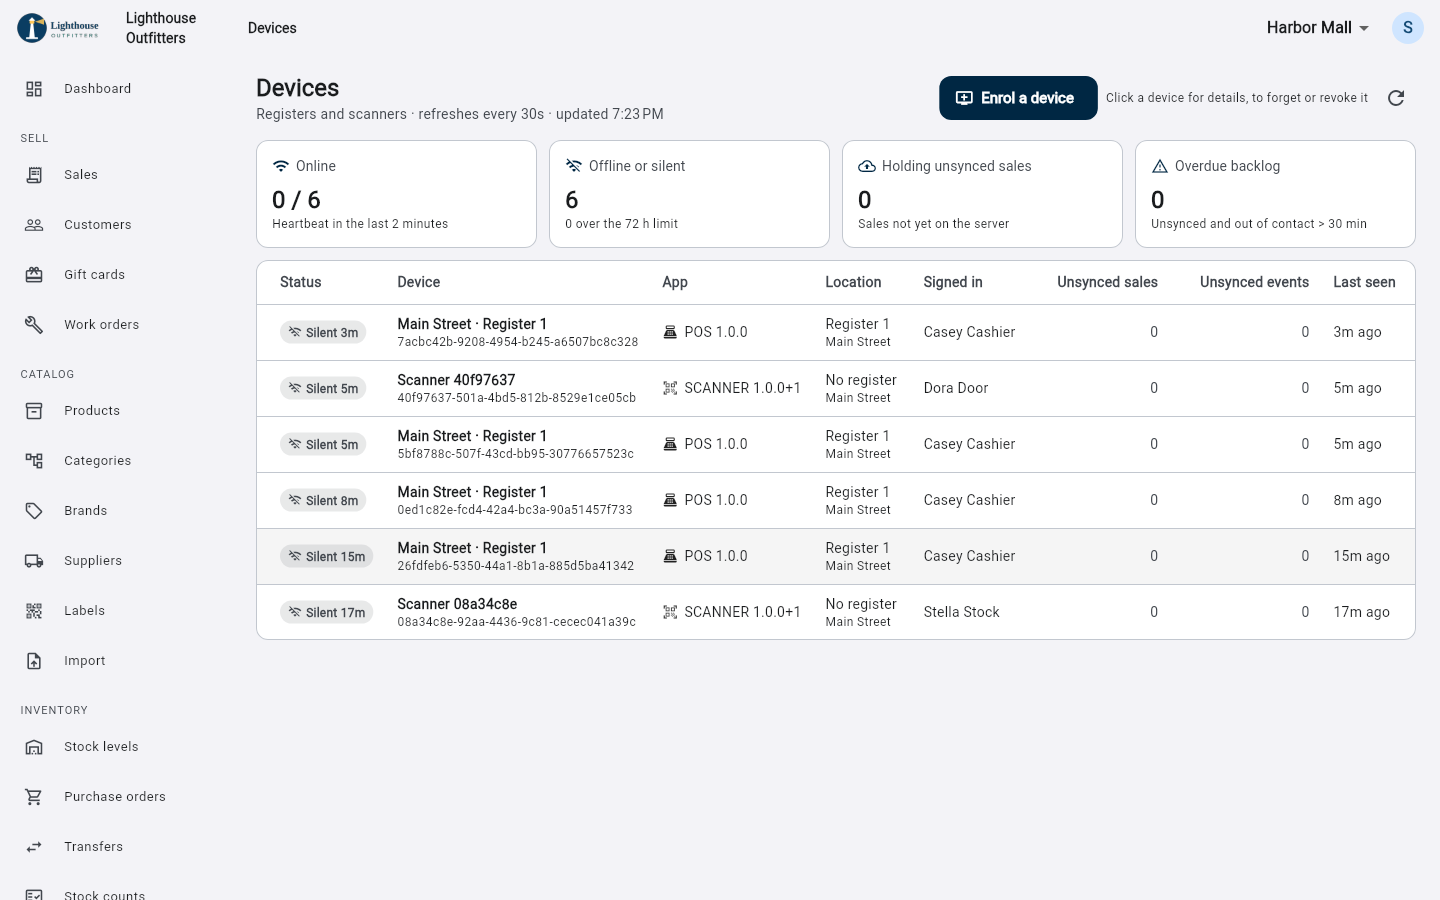Viewport: 1440px width, 900px height.
Task: Click the Overdue backlog summary card
Action: point(1275,194)
